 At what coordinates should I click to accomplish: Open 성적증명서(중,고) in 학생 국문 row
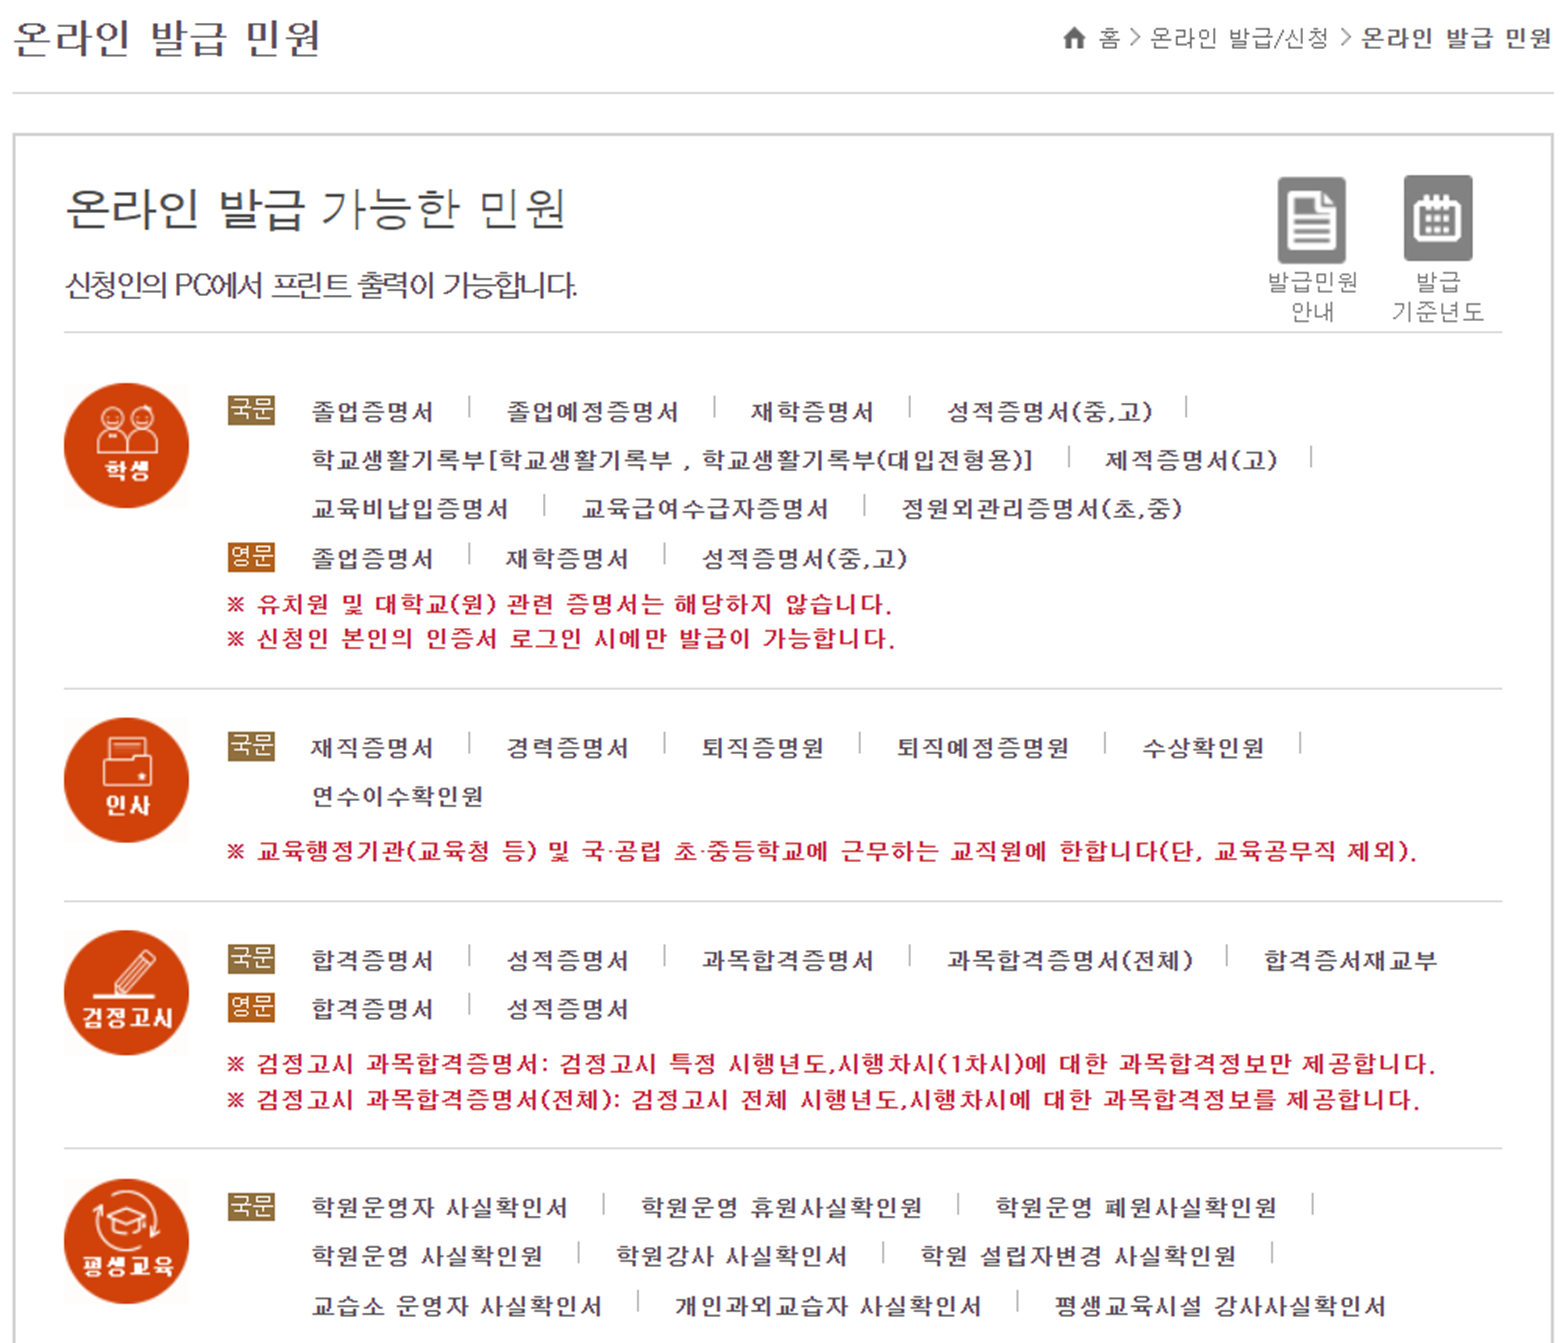1049,412
